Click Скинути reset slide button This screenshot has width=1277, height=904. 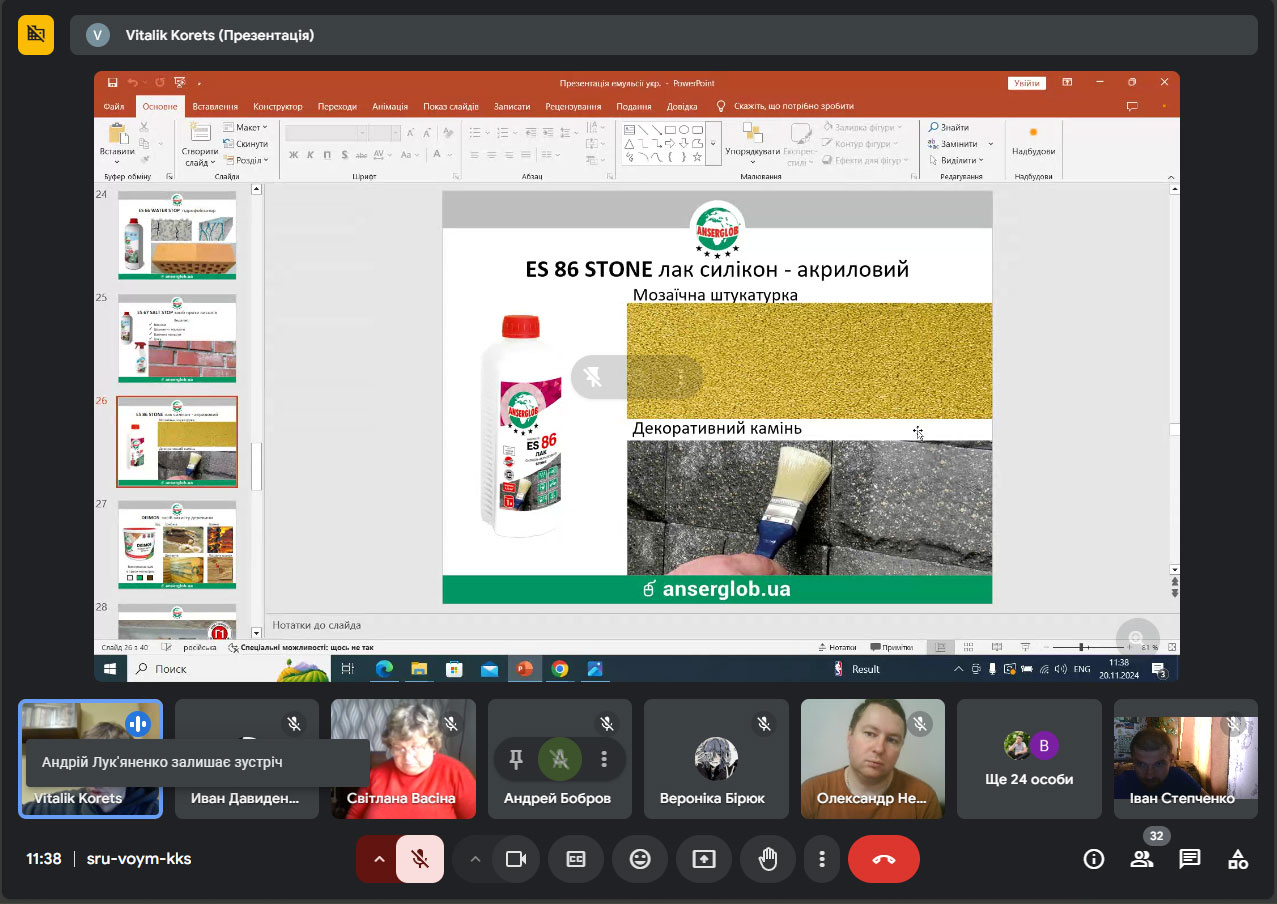click(245, 144)
